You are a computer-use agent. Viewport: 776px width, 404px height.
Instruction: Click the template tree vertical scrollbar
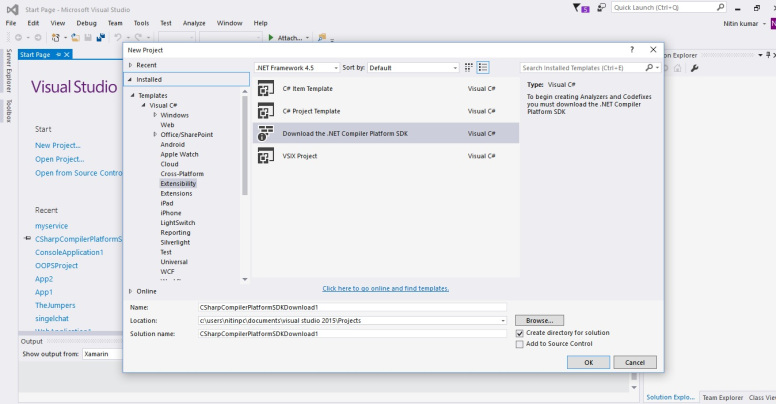click(x=244, y=145)
